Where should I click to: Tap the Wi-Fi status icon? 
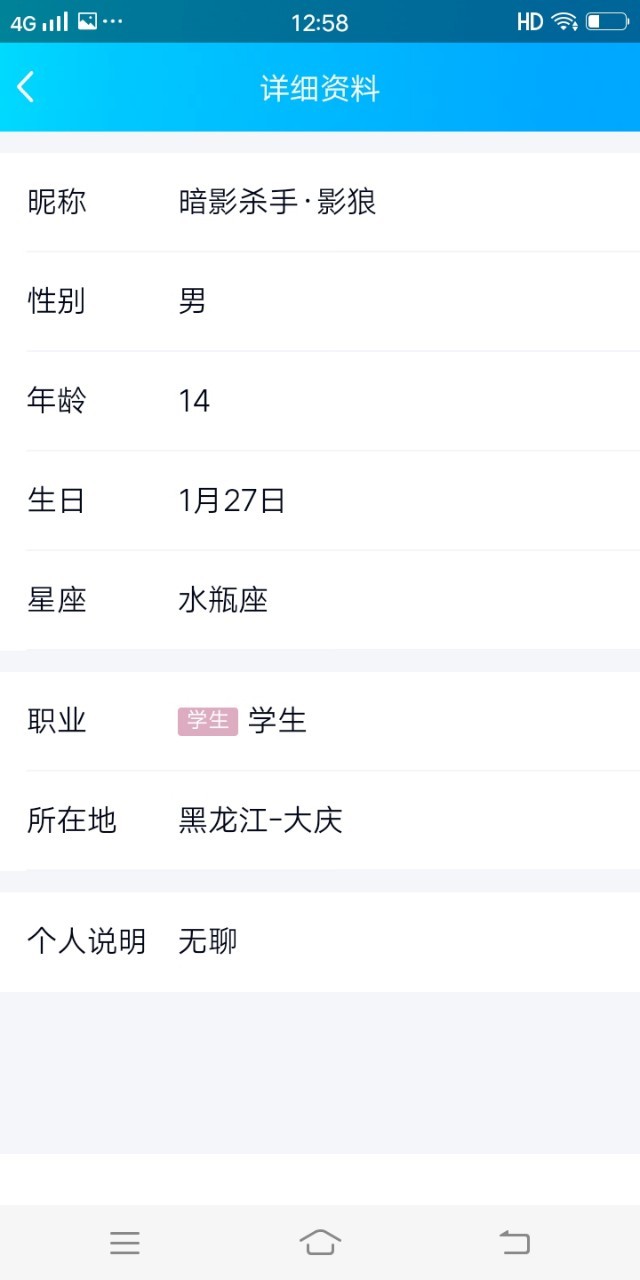pyautogui.click(x=565, y=21)
